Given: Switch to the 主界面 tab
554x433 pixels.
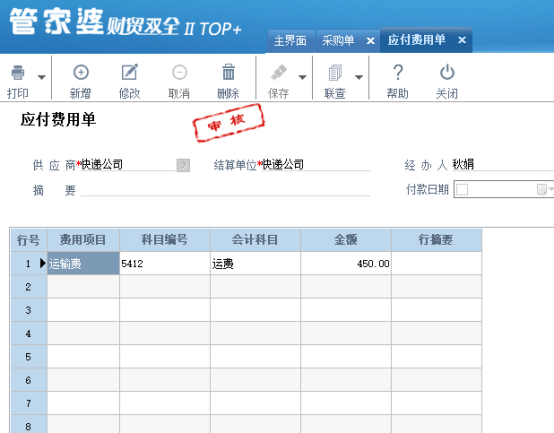Looking at the screenshot, I should [x=290, y=41].
